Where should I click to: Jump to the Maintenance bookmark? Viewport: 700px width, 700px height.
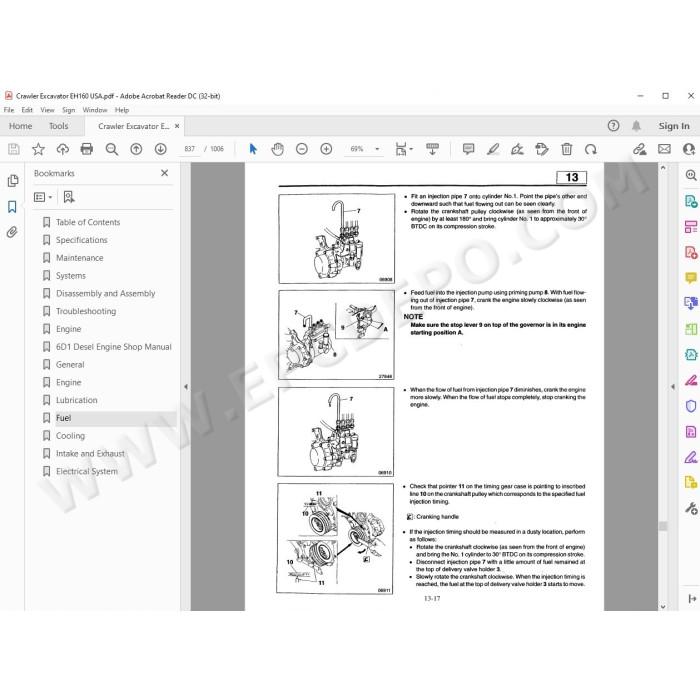coord(79,258)
